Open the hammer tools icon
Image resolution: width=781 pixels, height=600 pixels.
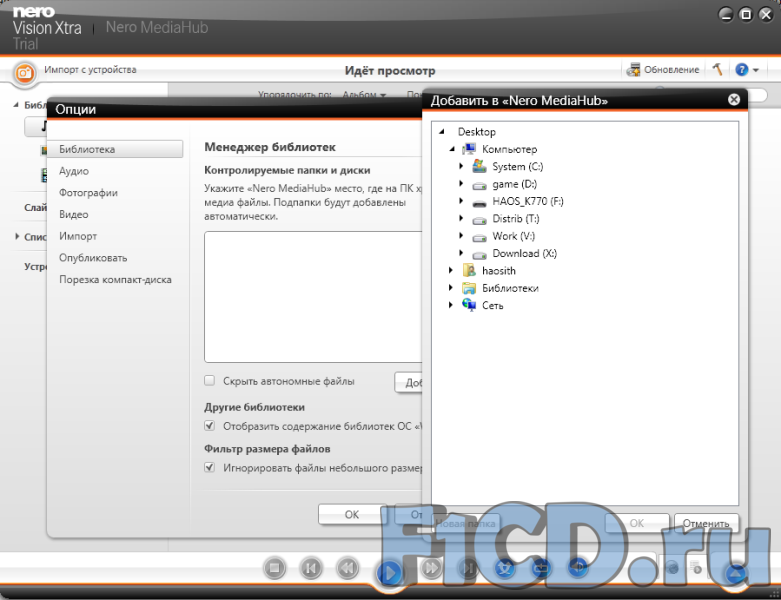pyautogui.click(x=718, y=69)
